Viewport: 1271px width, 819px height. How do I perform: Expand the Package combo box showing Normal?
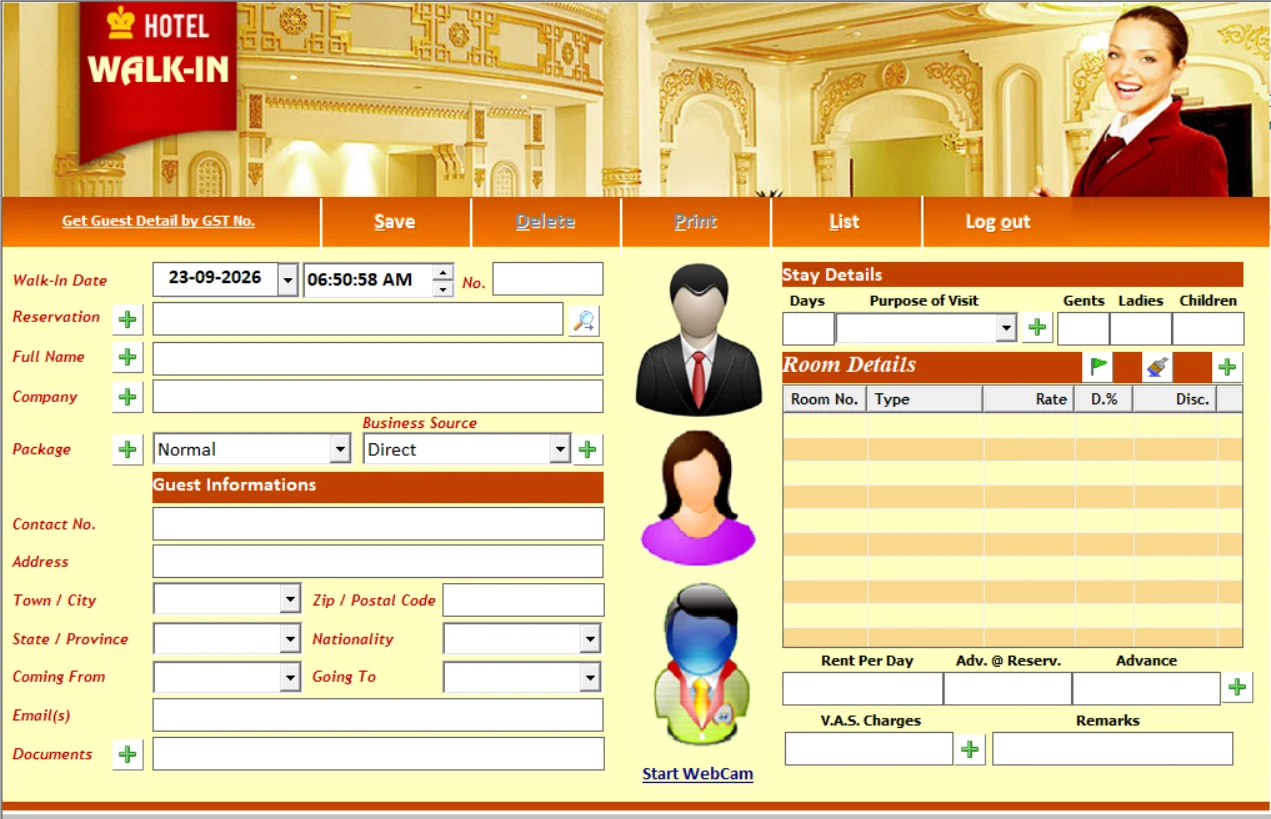coord(340,450)
